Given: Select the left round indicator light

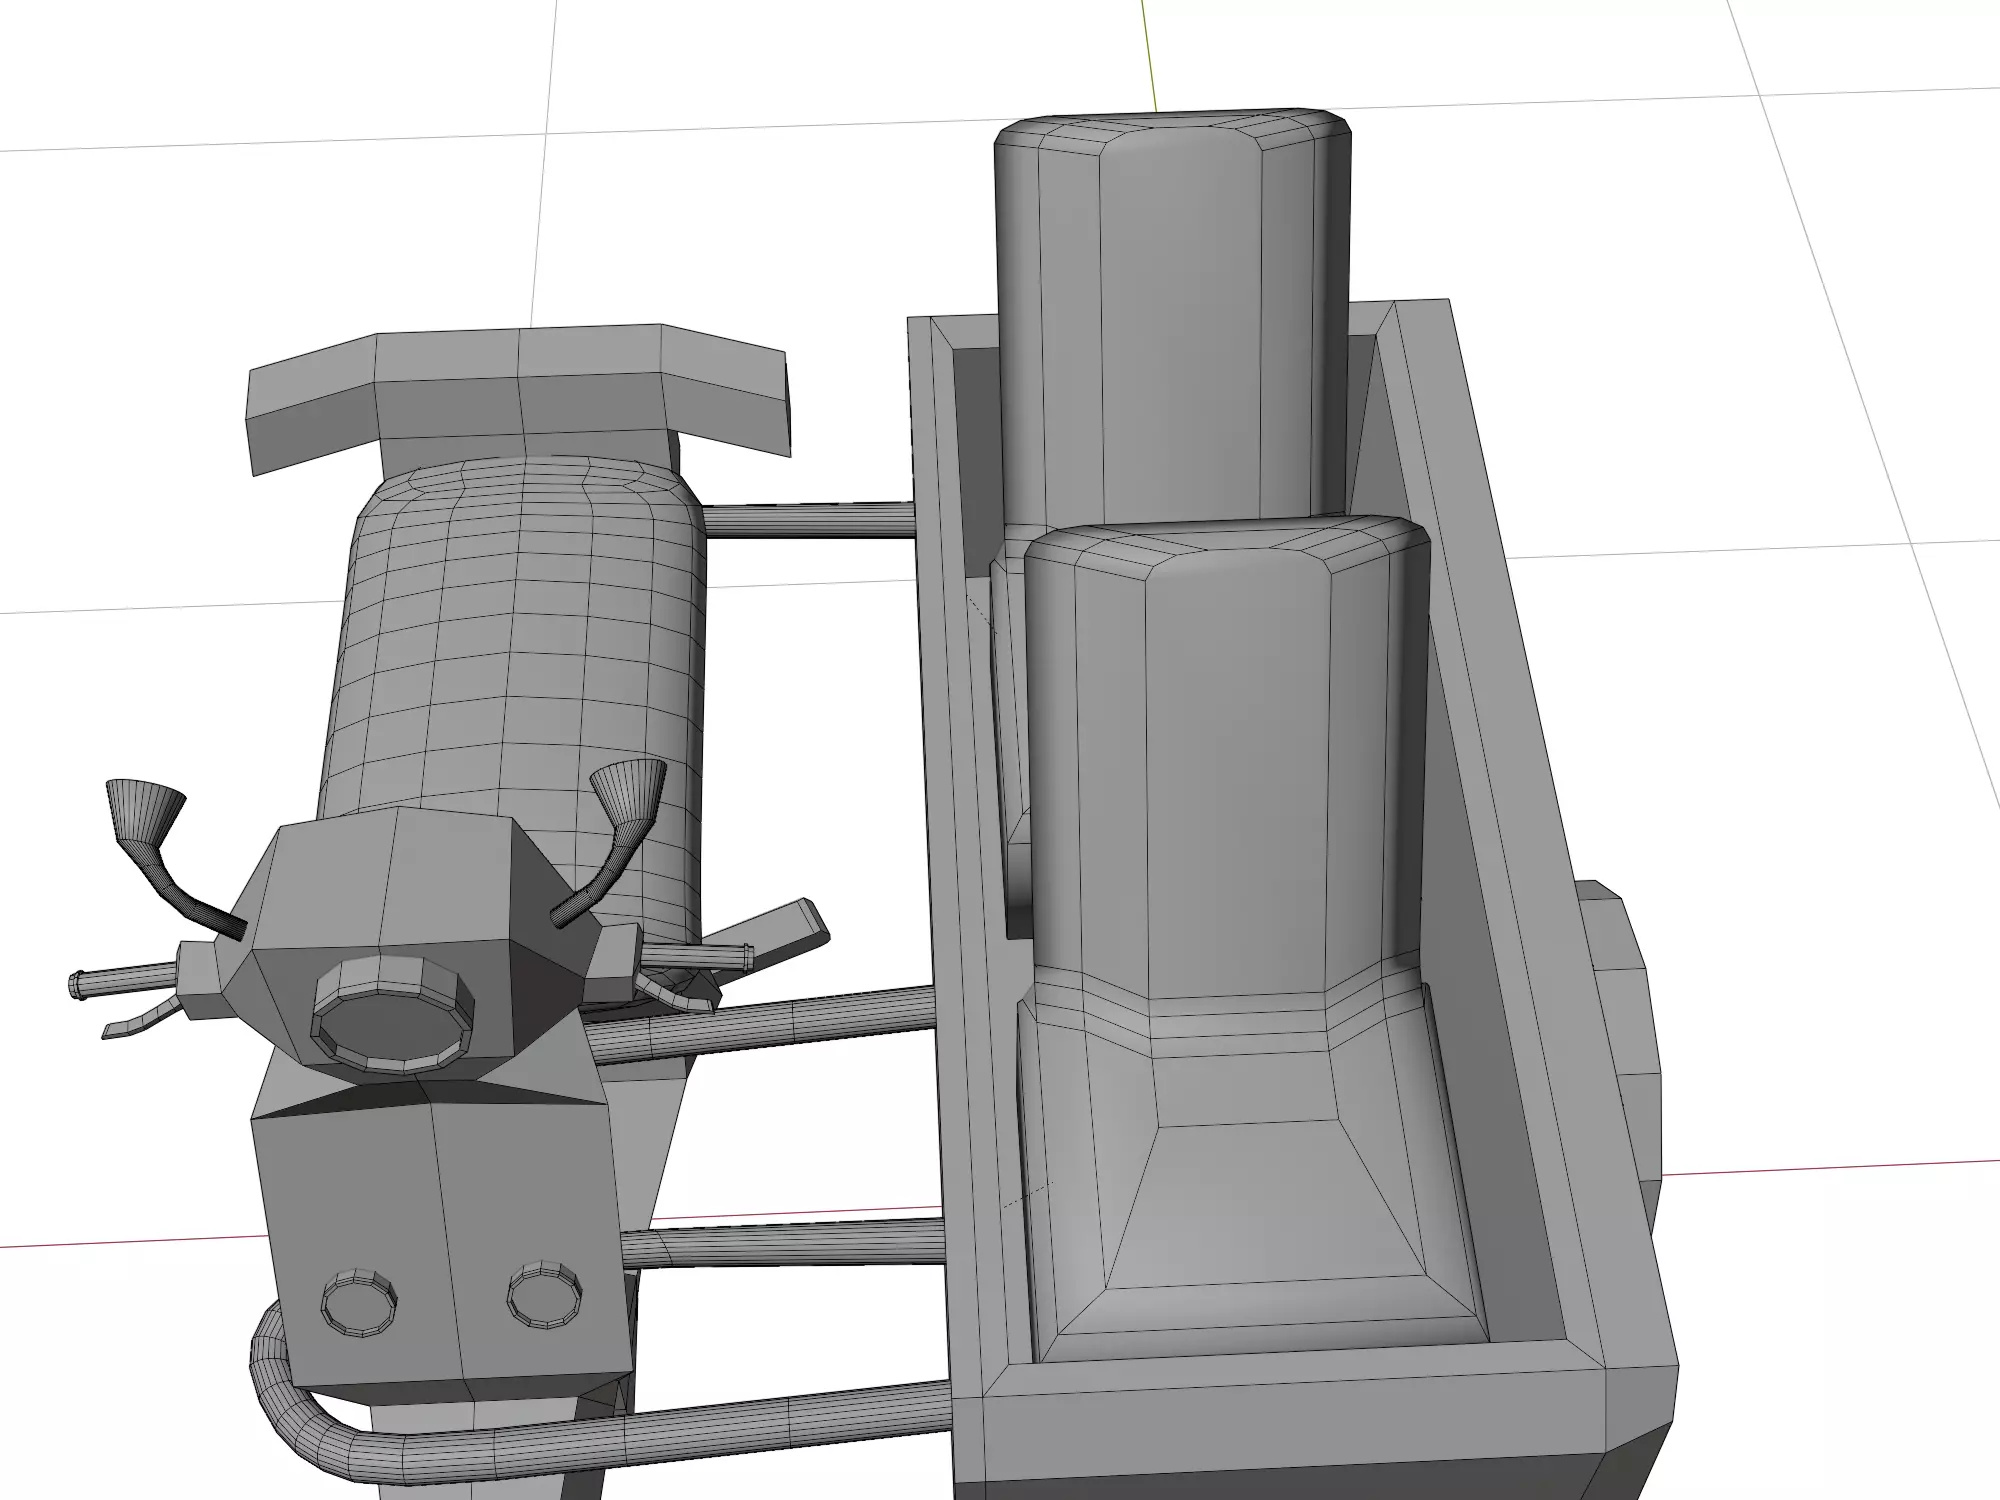Looking at the screenshot, I should [x=358, y=1304].
